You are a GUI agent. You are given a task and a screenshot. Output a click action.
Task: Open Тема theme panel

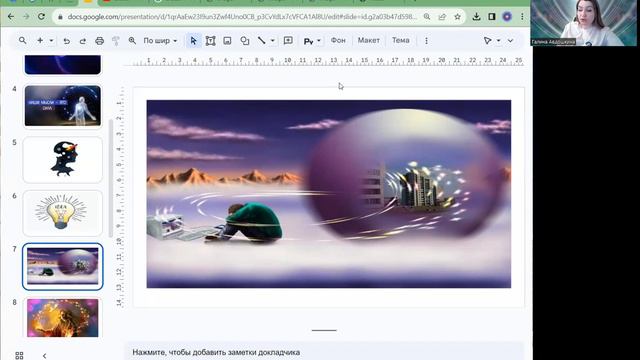point(400,40)
